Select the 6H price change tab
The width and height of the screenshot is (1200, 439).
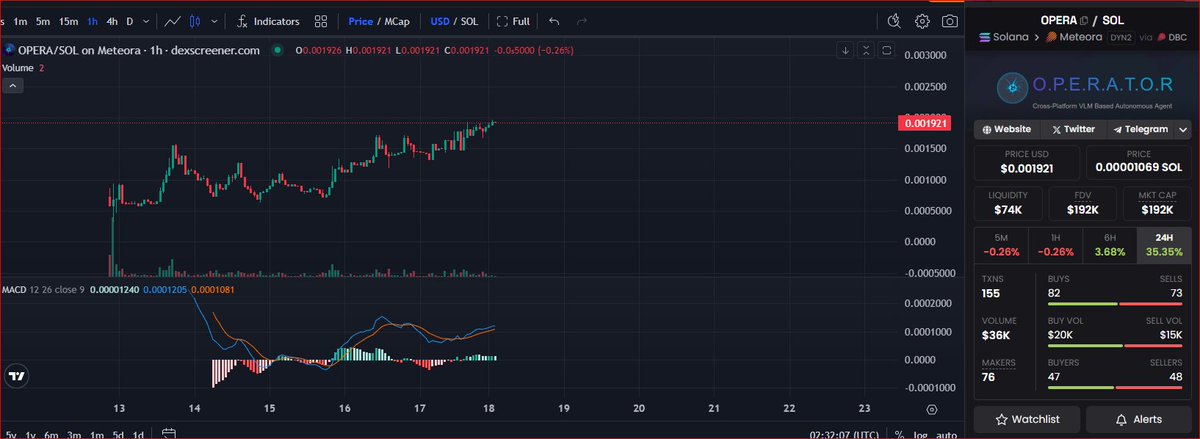(1110, 245)
